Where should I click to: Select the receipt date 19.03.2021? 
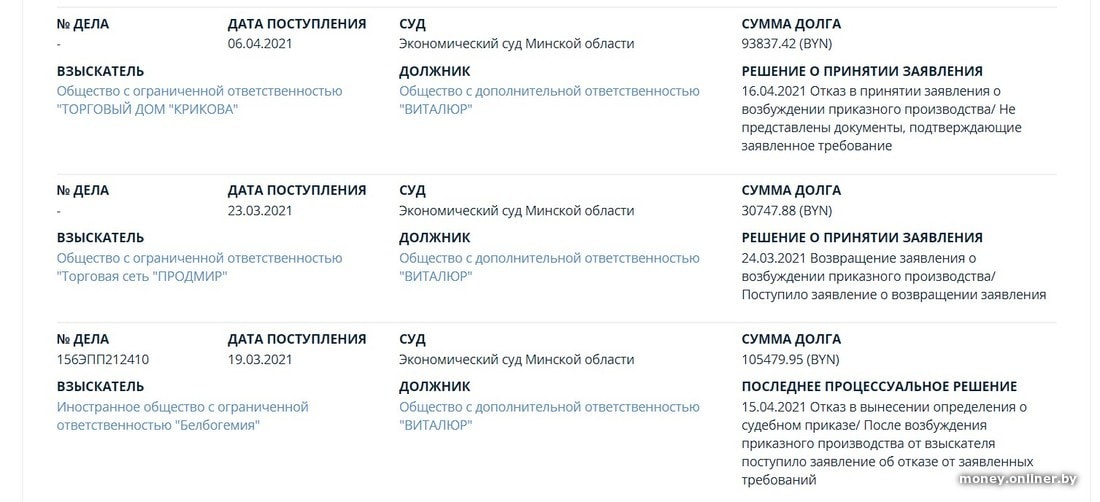[260, 360]
